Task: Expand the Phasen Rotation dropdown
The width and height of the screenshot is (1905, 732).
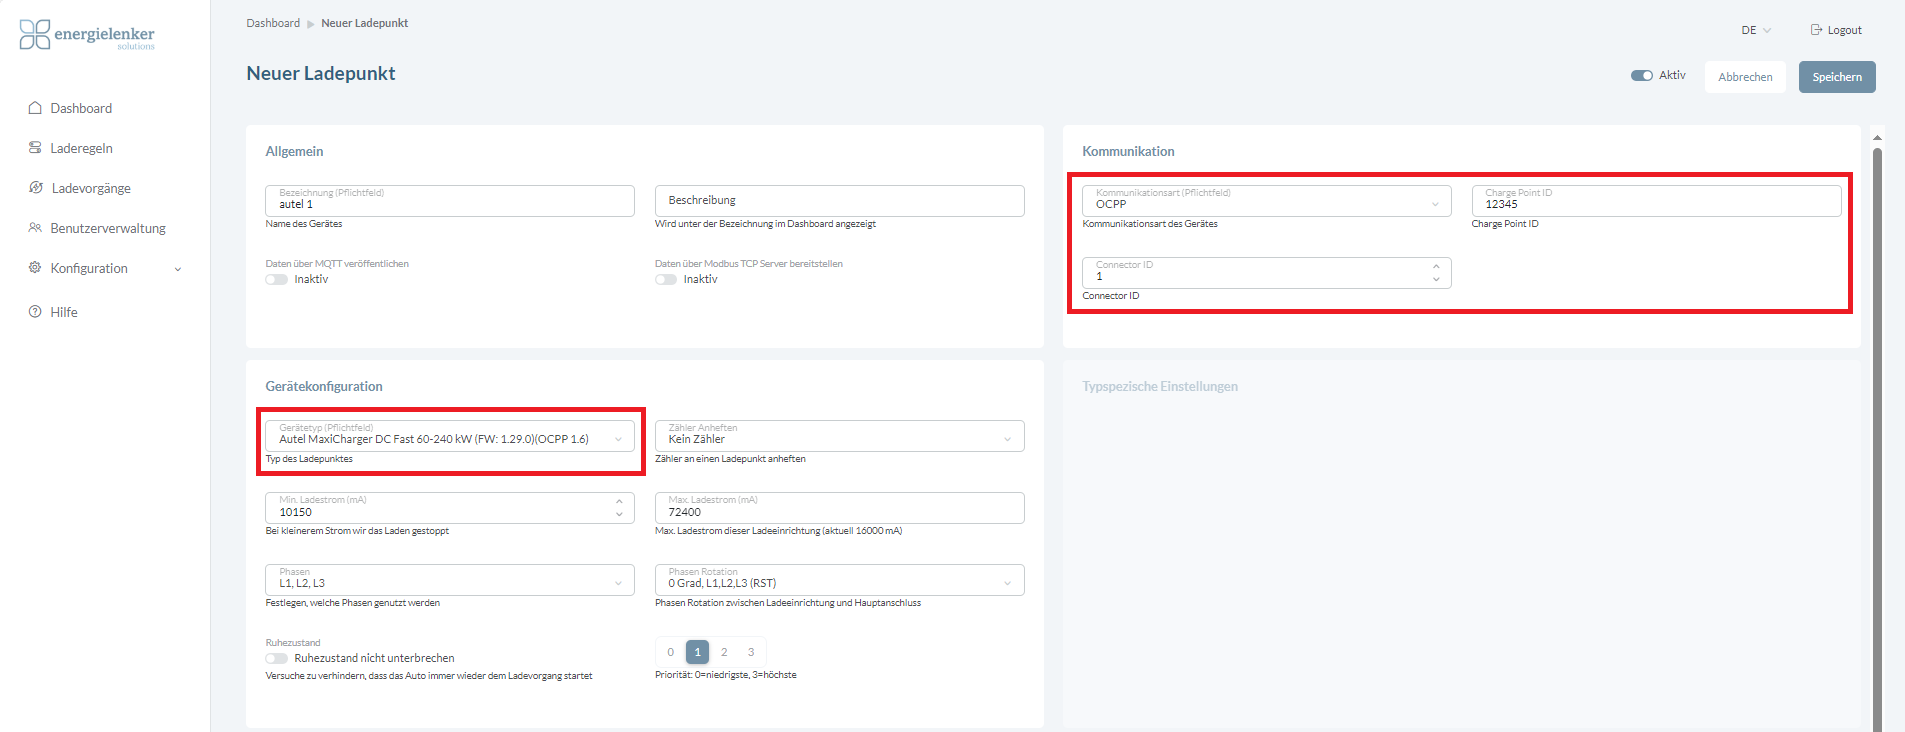Action: [x=839, y=581]
